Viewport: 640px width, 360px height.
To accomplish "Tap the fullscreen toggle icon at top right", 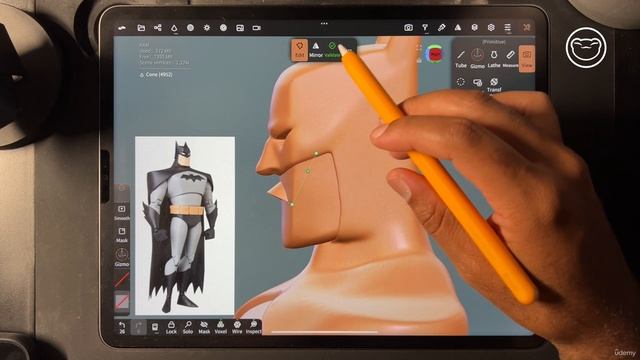I will pyautogui.click(x=527, y=27).
